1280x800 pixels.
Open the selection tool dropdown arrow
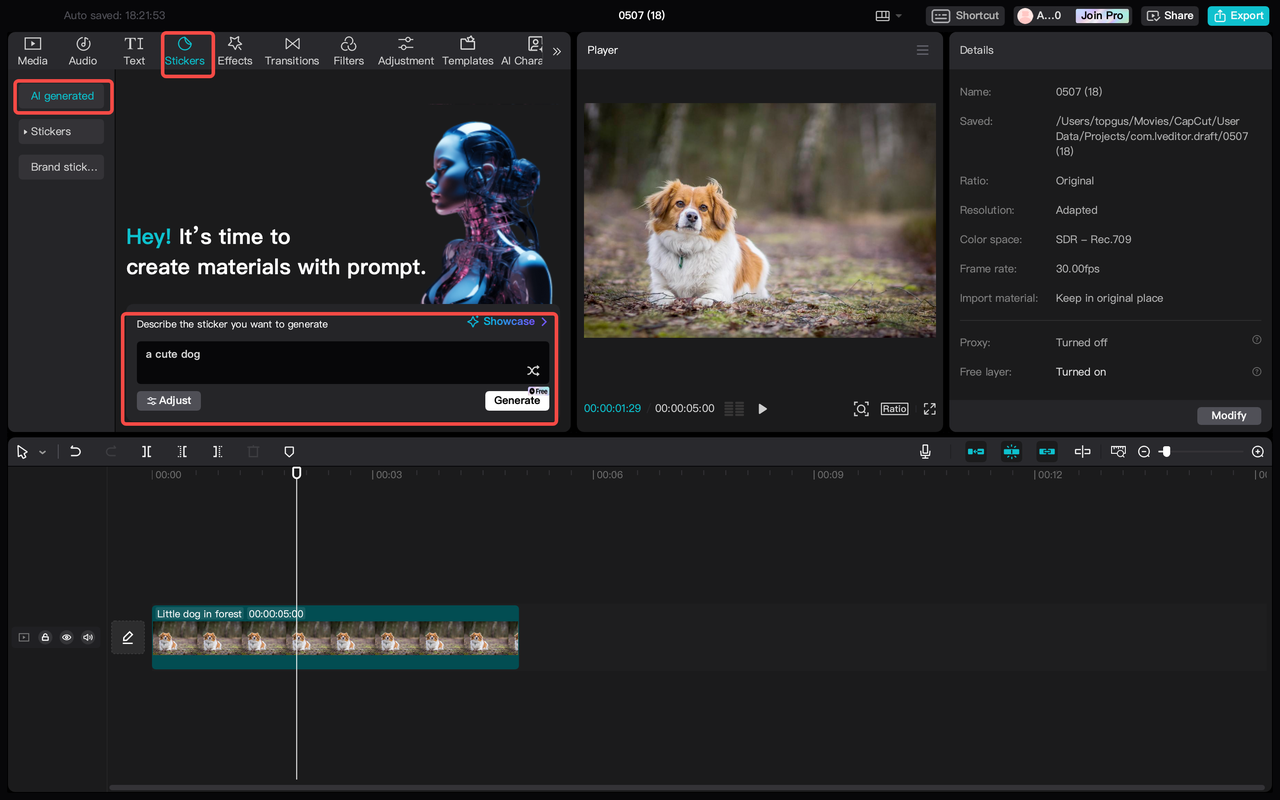point(42,453)
